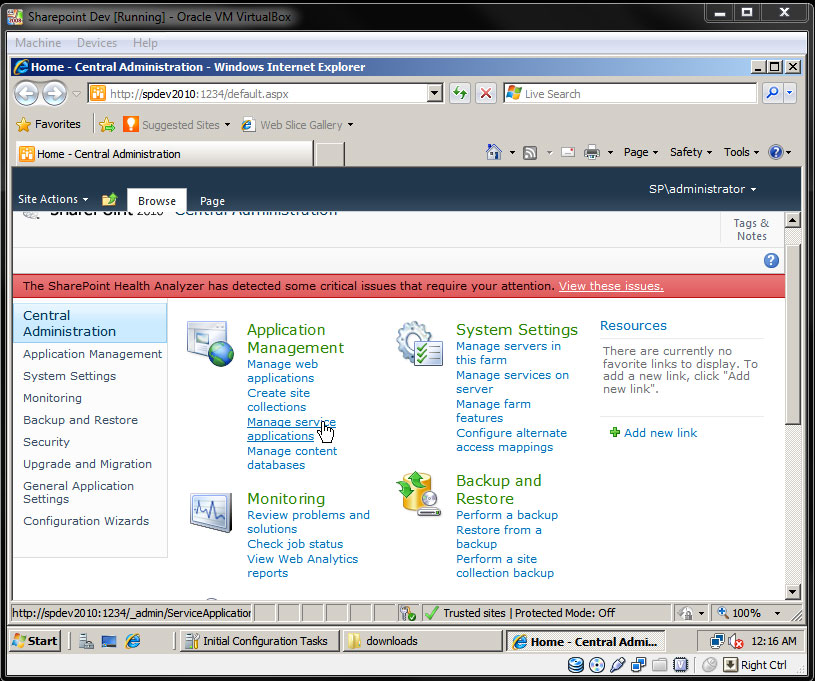Screen dimensions: 815x681
Task: Open Manage web applications link
Action: coord(282,371)
